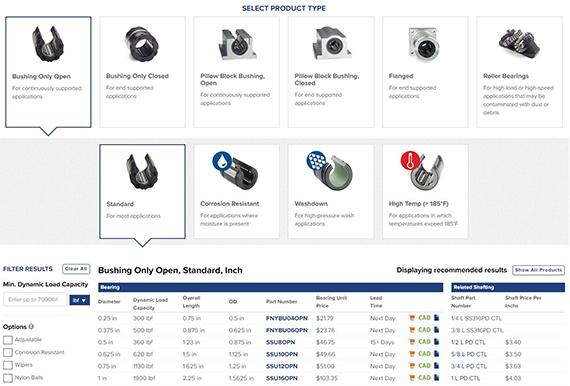Click Show All Products button
570x386 pixels.
[538, 270]
